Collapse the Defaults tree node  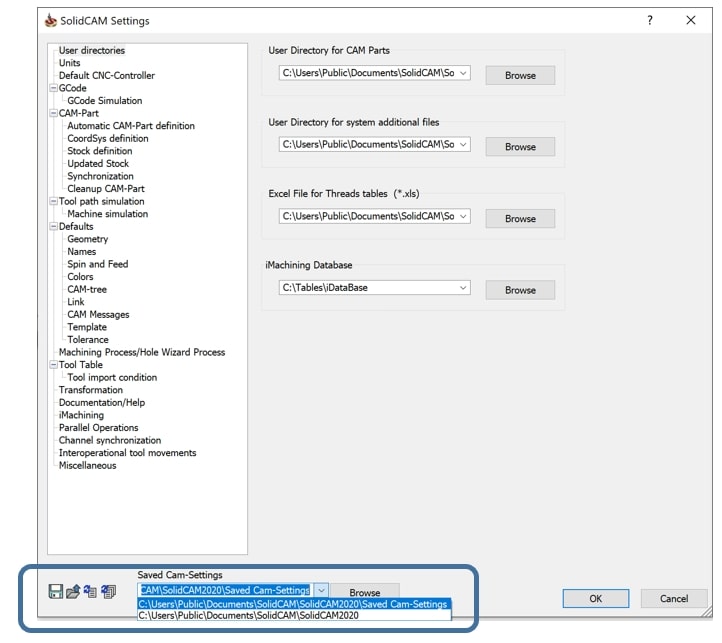coord(54,227)
